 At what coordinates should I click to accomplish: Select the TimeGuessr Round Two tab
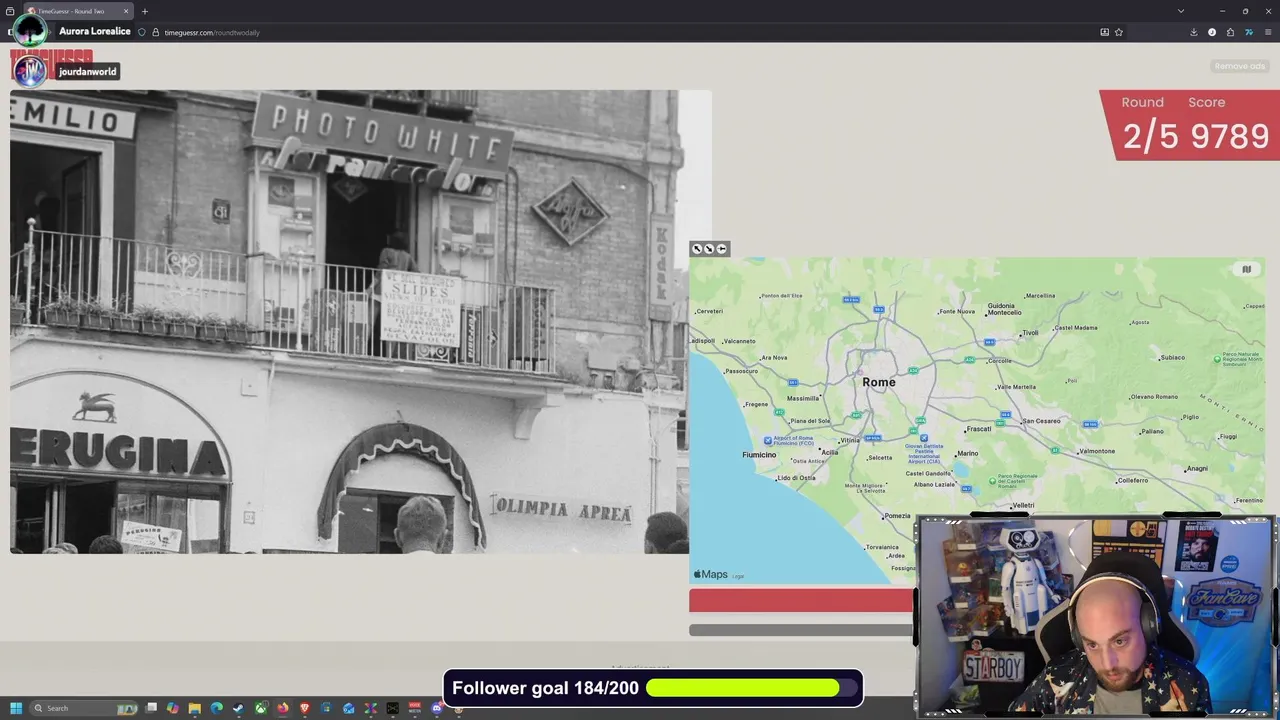(x=78, y=11)
